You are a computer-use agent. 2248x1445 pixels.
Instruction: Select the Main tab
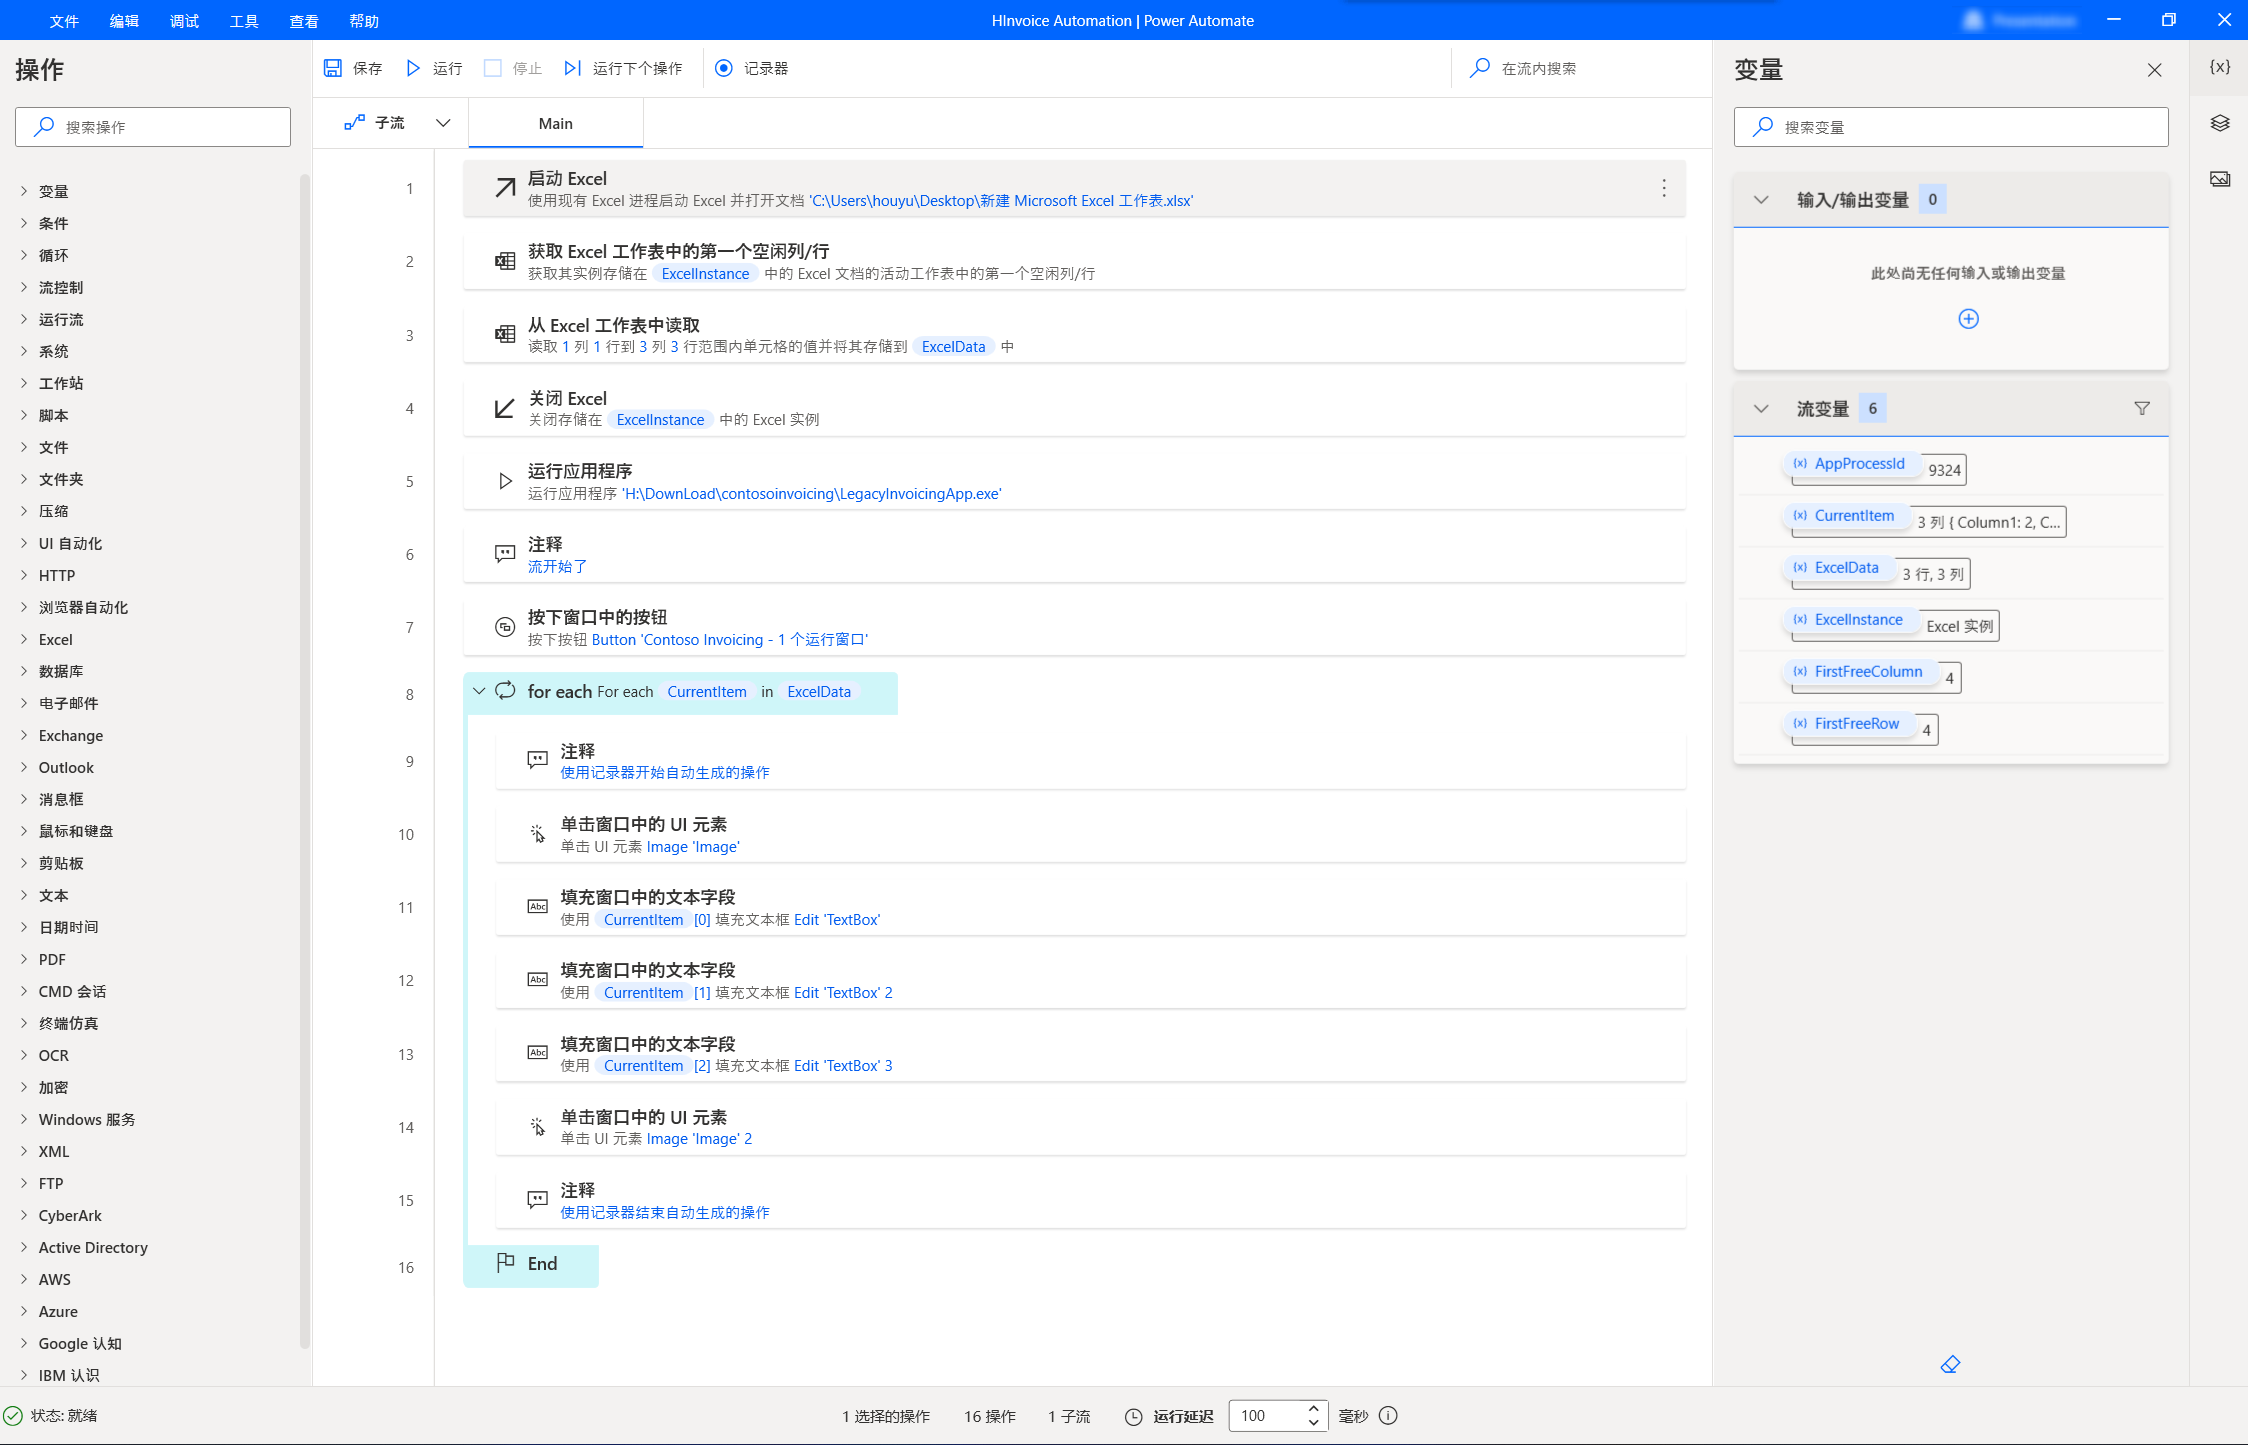pos(555,122)
